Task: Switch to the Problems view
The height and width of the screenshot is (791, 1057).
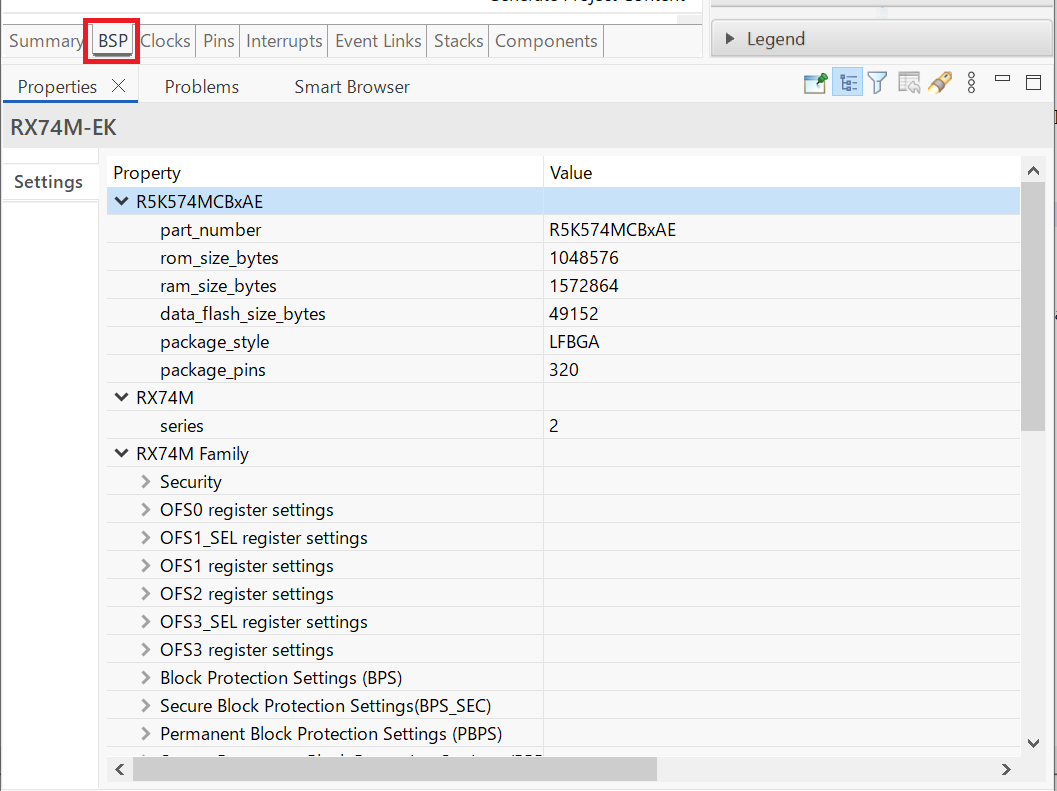Action: [x=202, y=87]
